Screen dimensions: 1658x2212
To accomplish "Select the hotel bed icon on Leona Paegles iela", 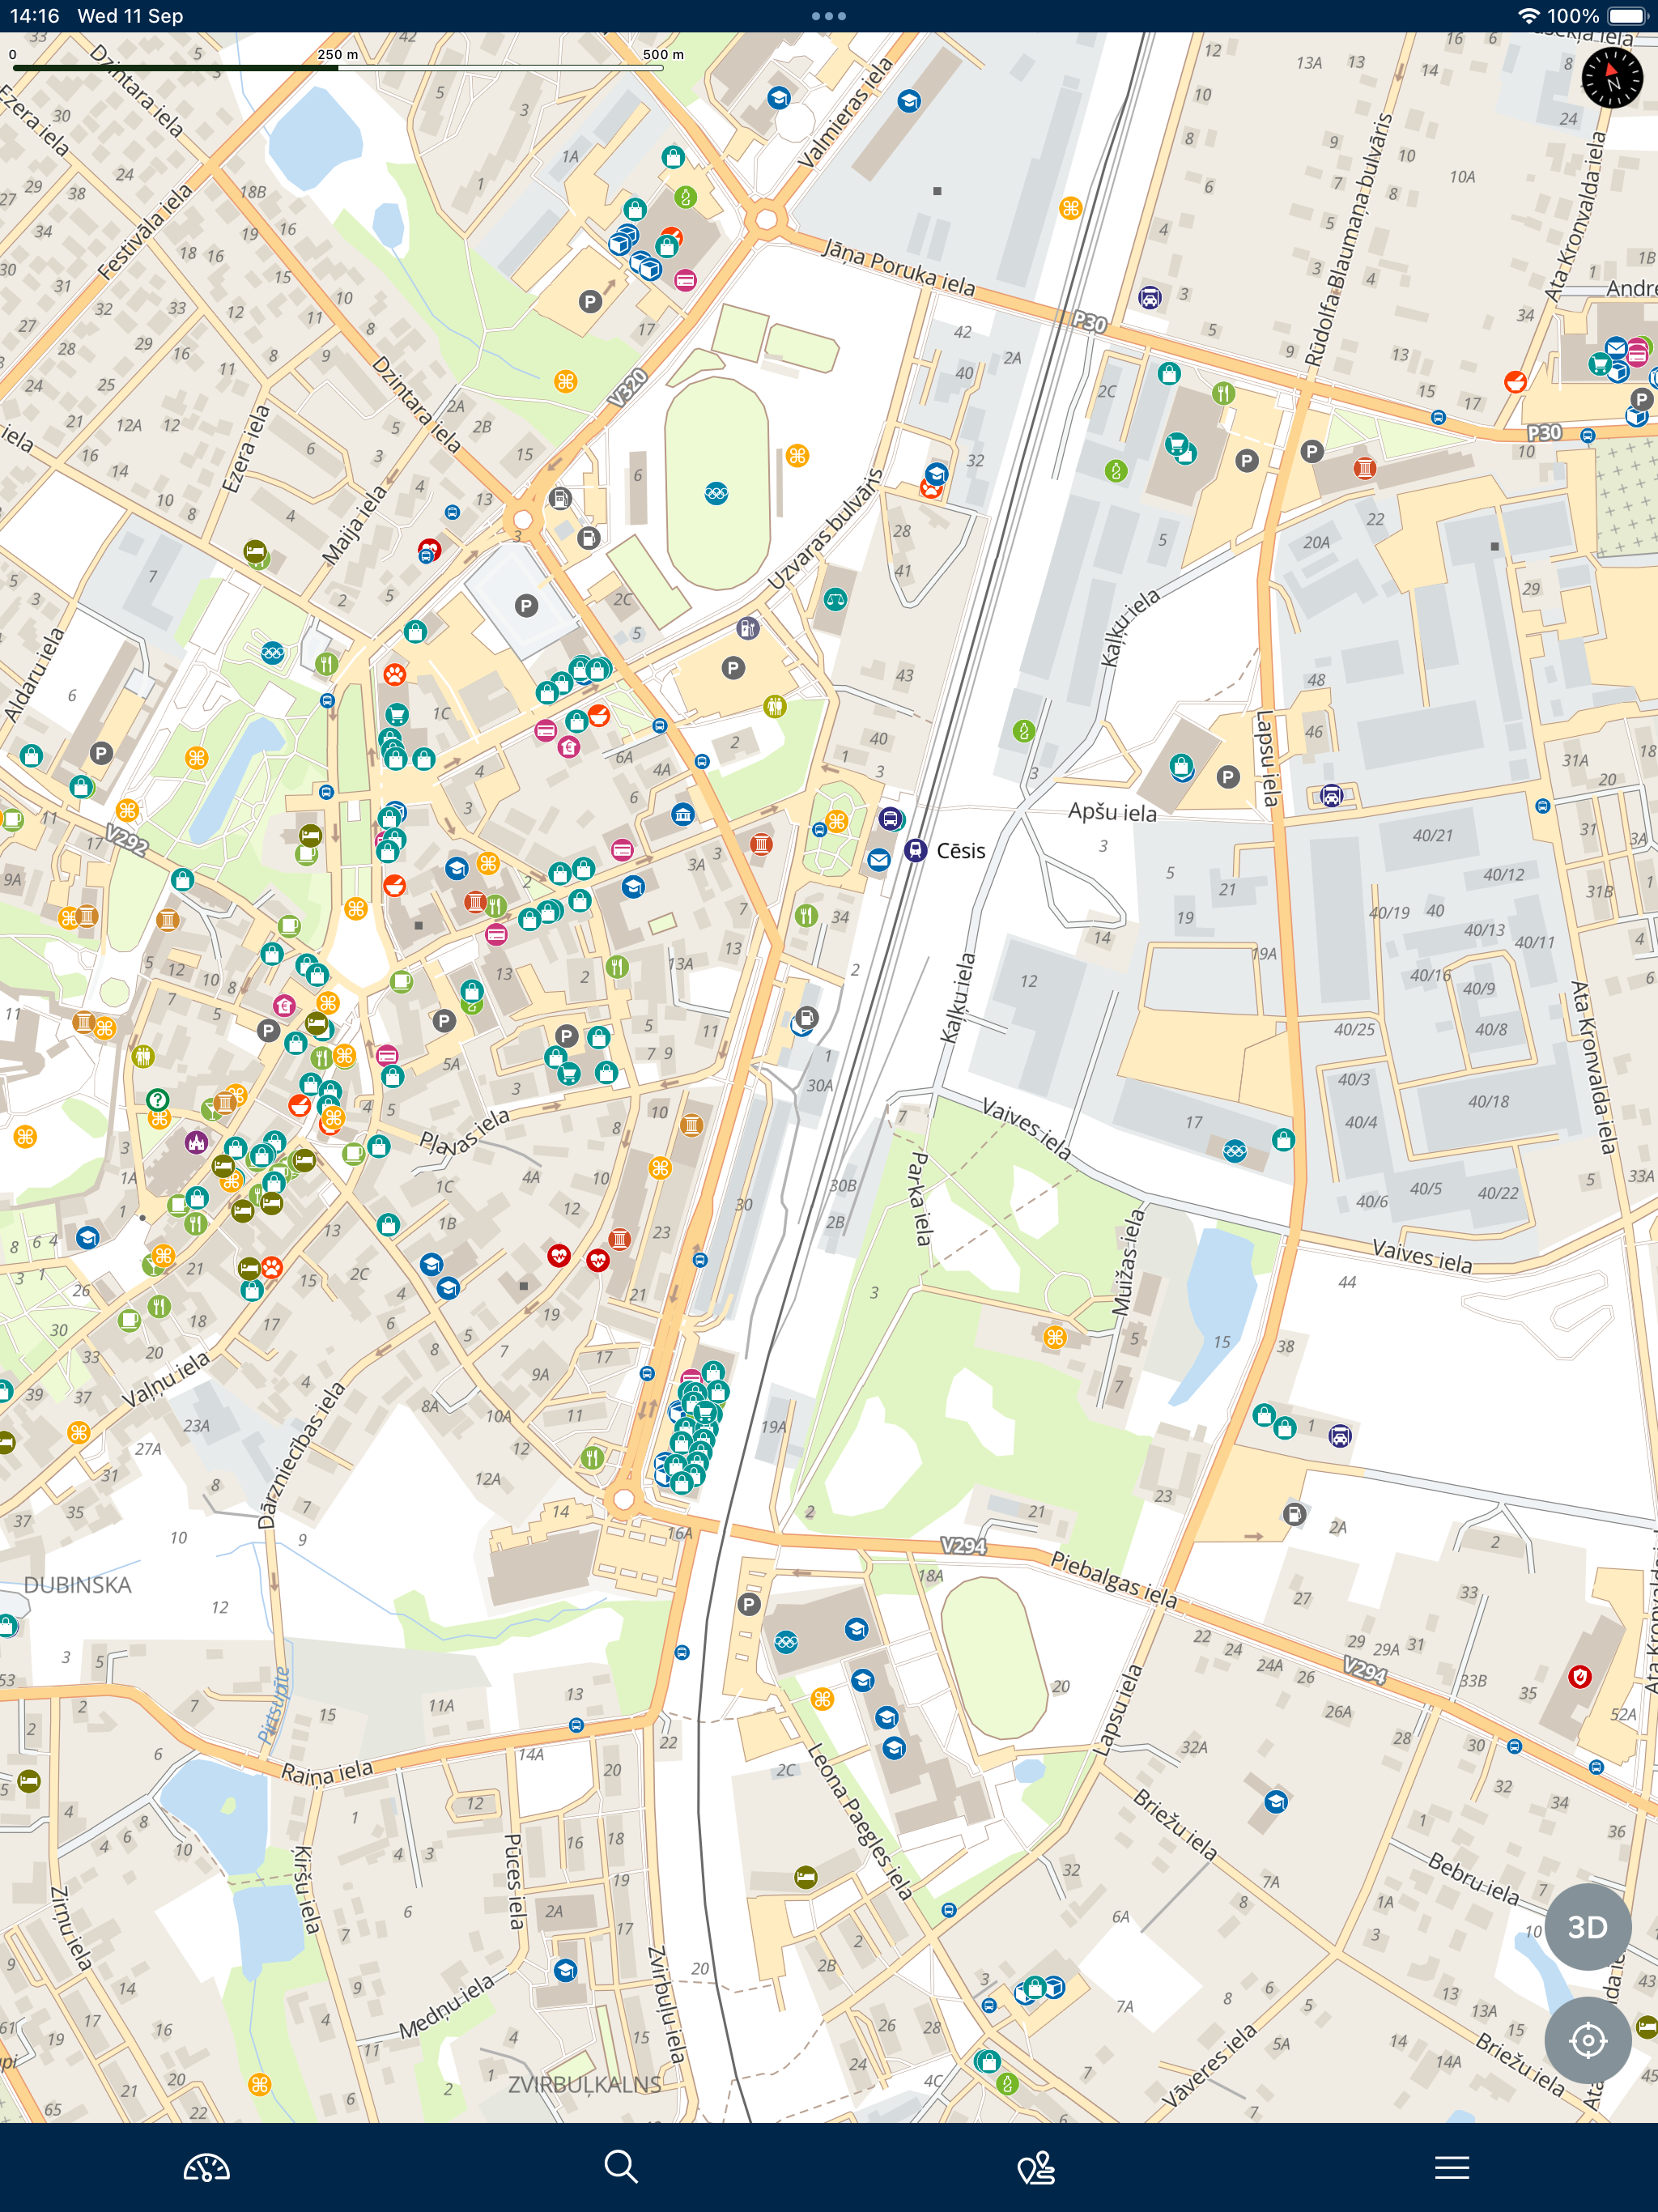I will click(805, 1877).
